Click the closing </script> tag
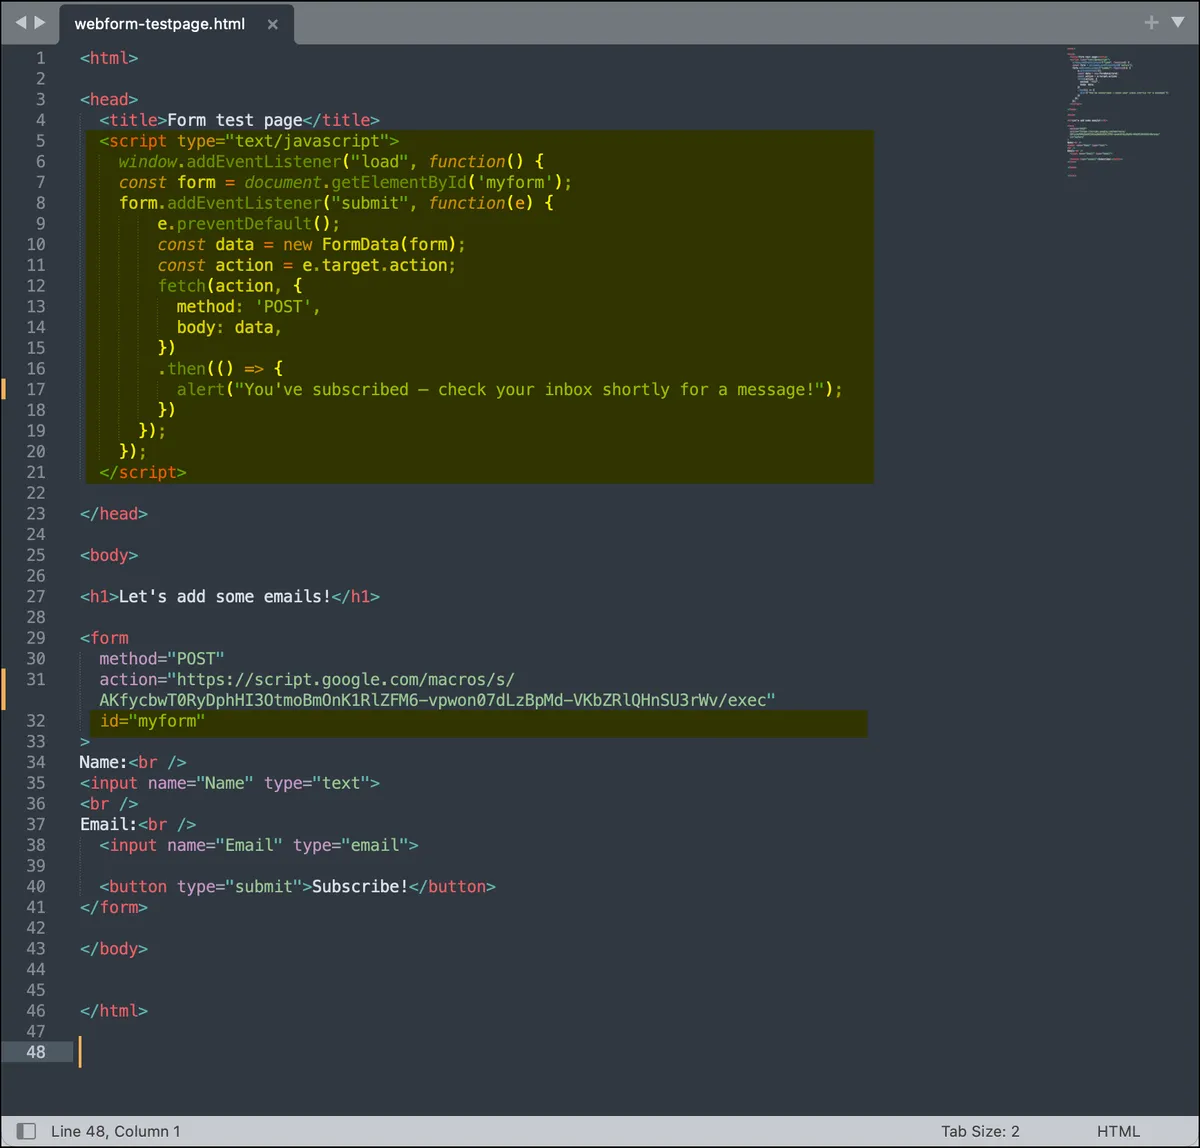Screen dimensions: 1200x1148 143,472
